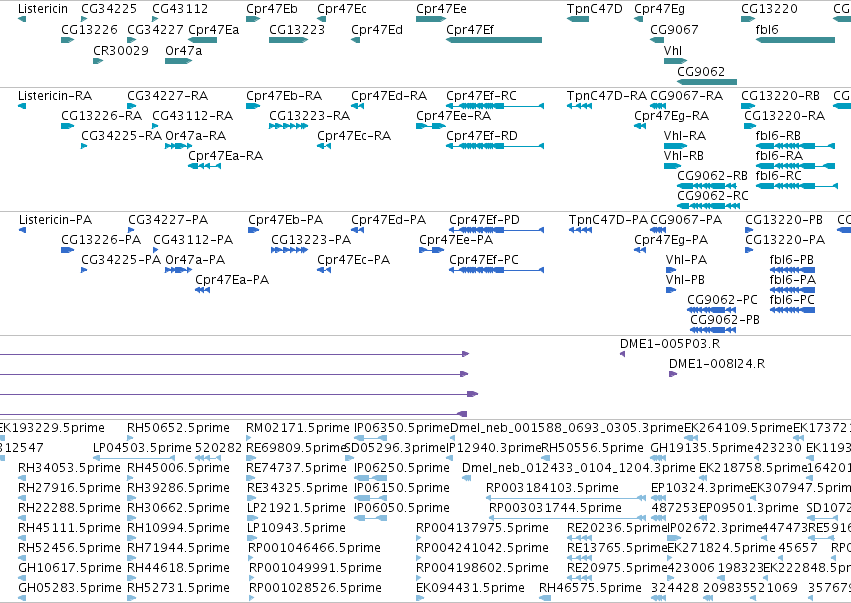The width and height of the screenshot is (851, 603).
Task: Click the Listericin-PA protein label
Action: click(x=55, y=220)
